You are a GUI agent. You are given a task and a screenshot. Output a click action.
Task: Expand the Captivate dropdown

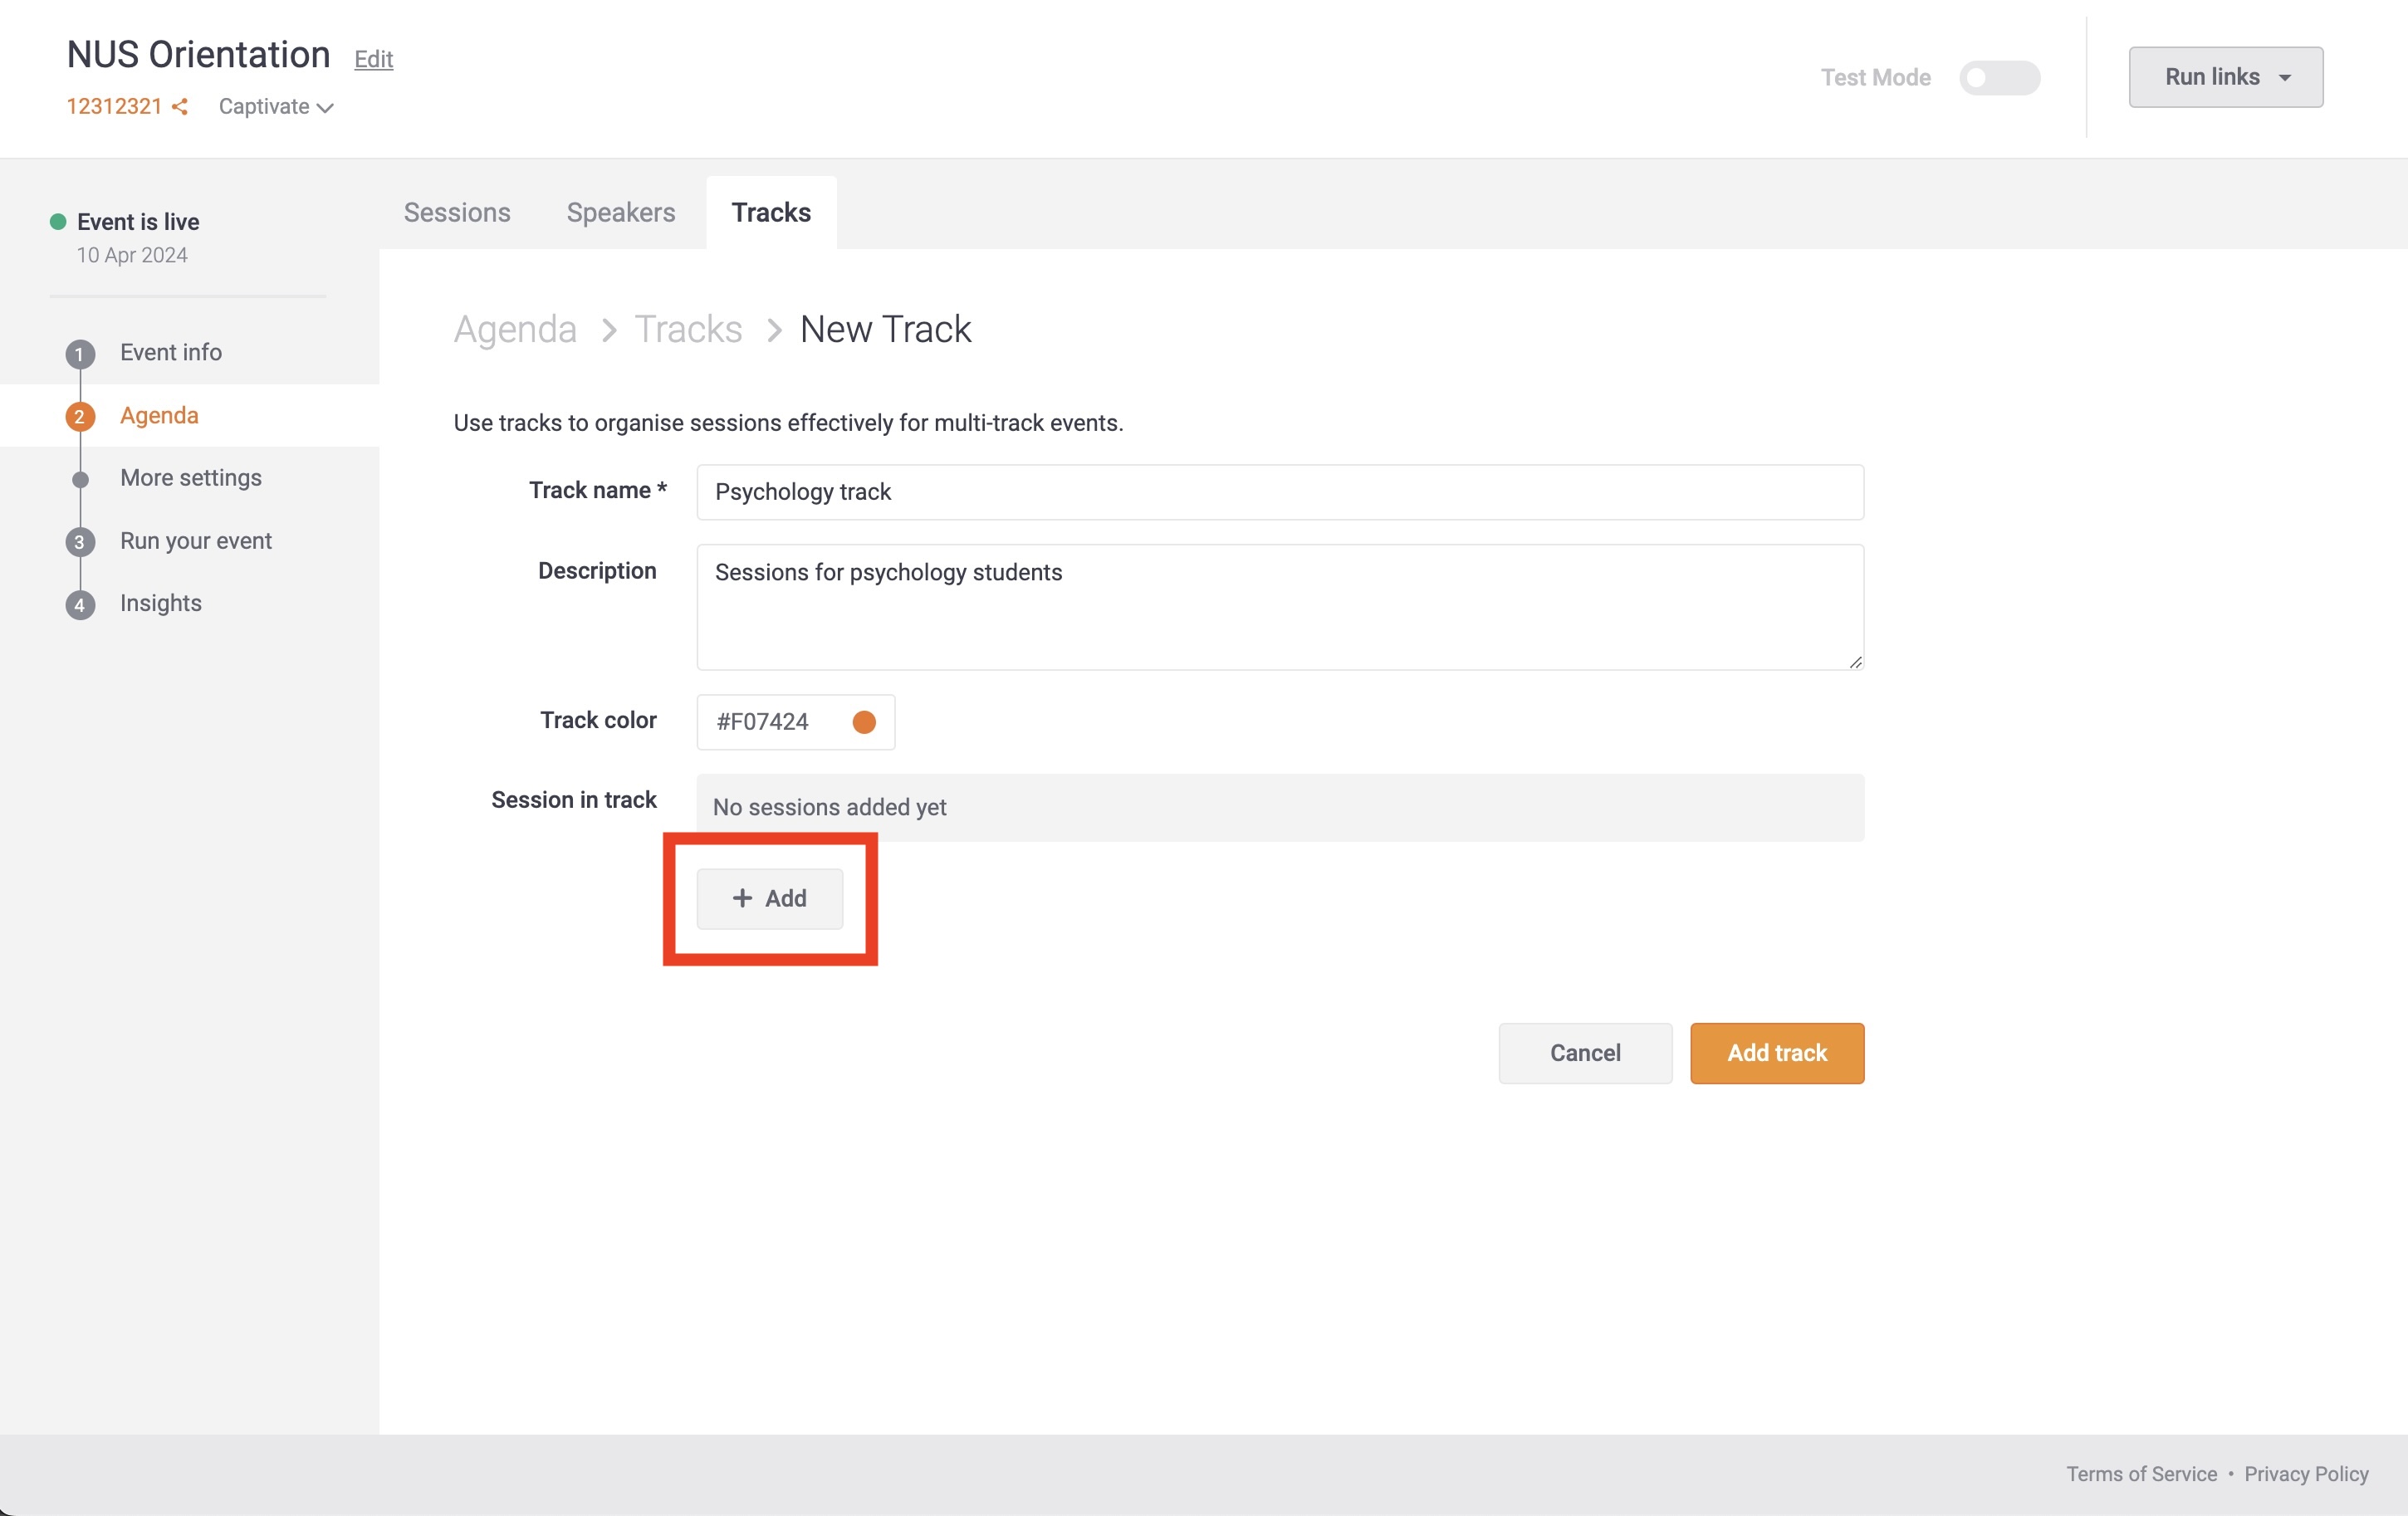[276, 107]
